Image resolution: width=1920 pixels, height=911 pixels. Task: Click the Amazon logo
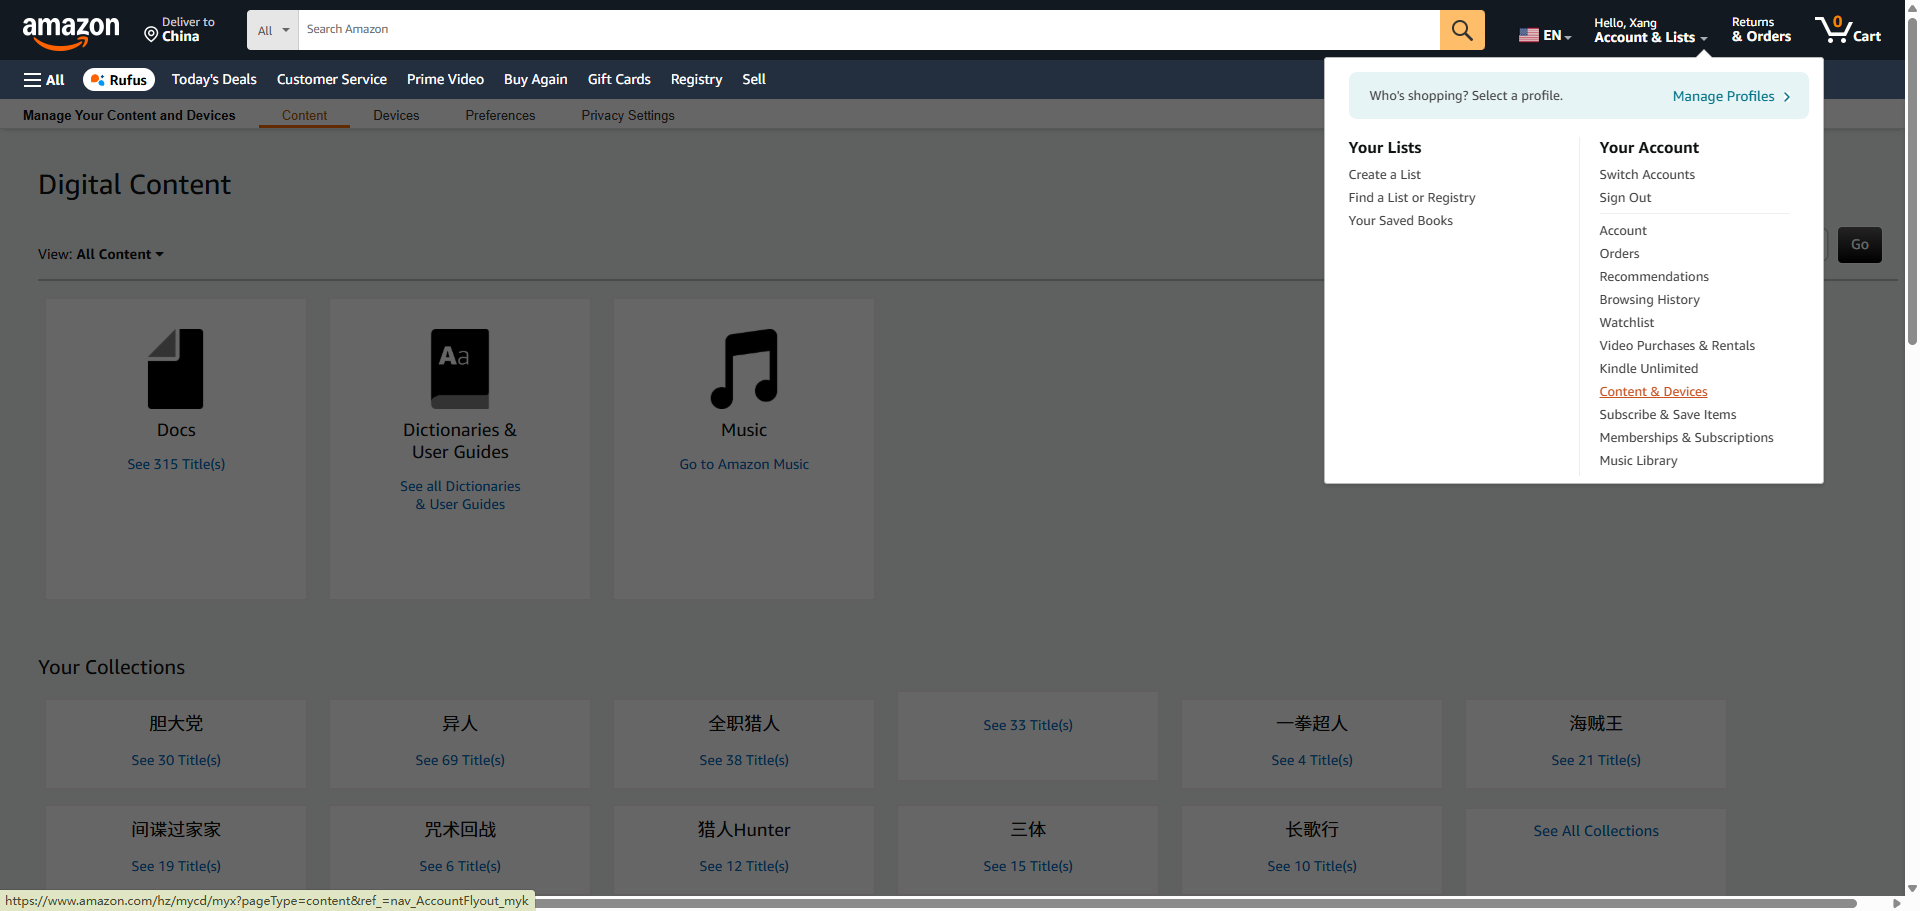(71, 32)
